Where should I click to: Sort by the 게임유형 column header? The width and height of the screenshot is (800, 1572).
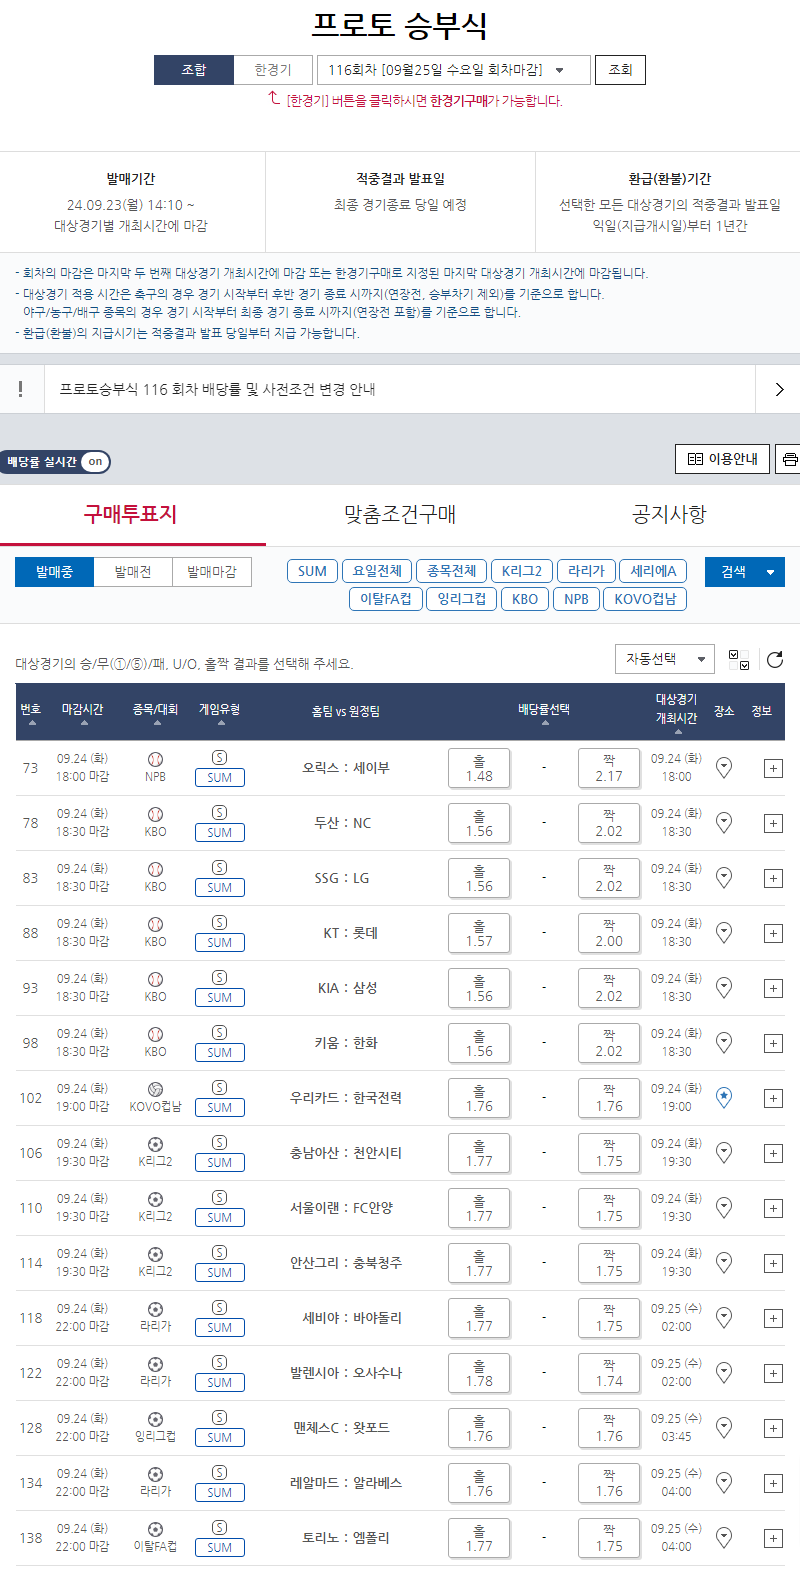point(219,710)
